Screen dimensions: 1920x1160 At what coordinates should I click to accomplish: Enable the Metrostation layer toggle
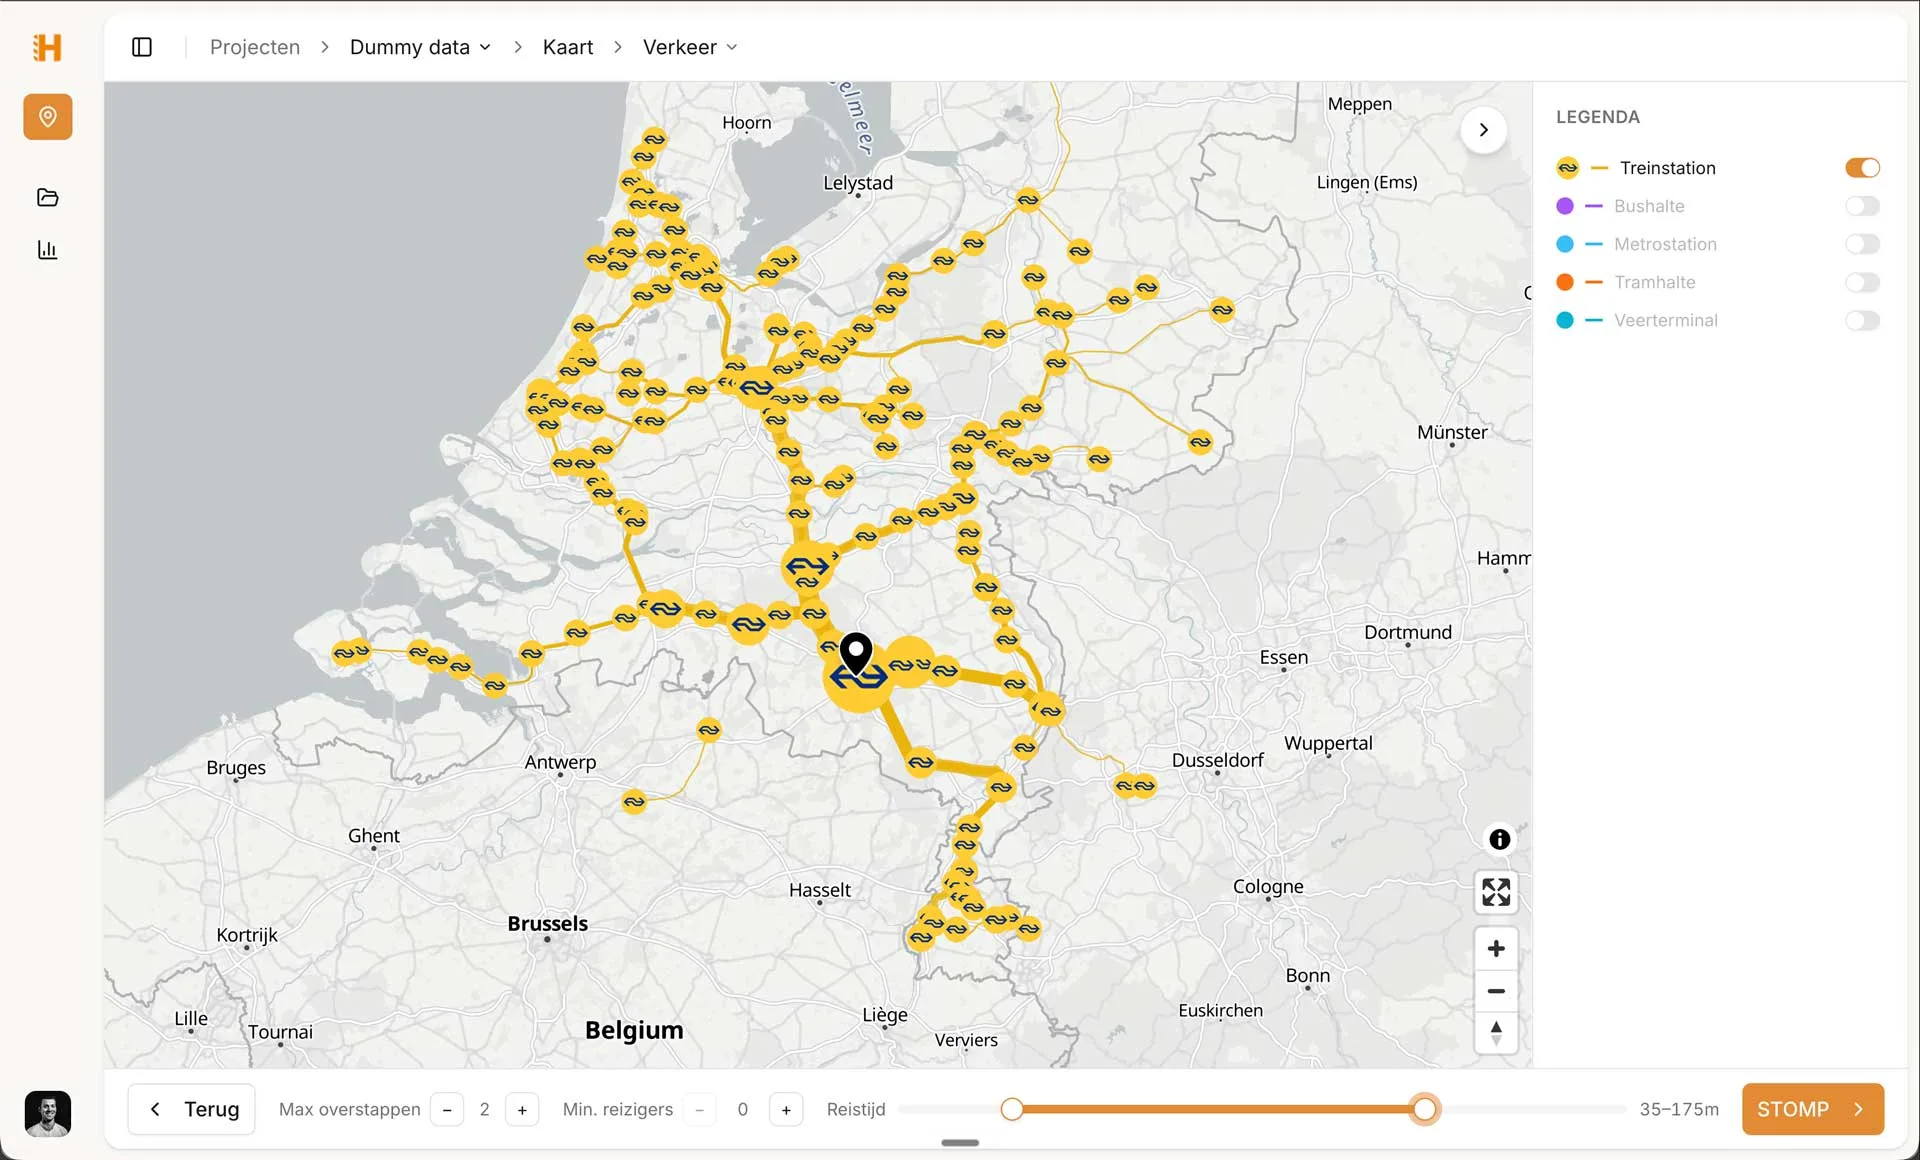[x=1862, y=244]
